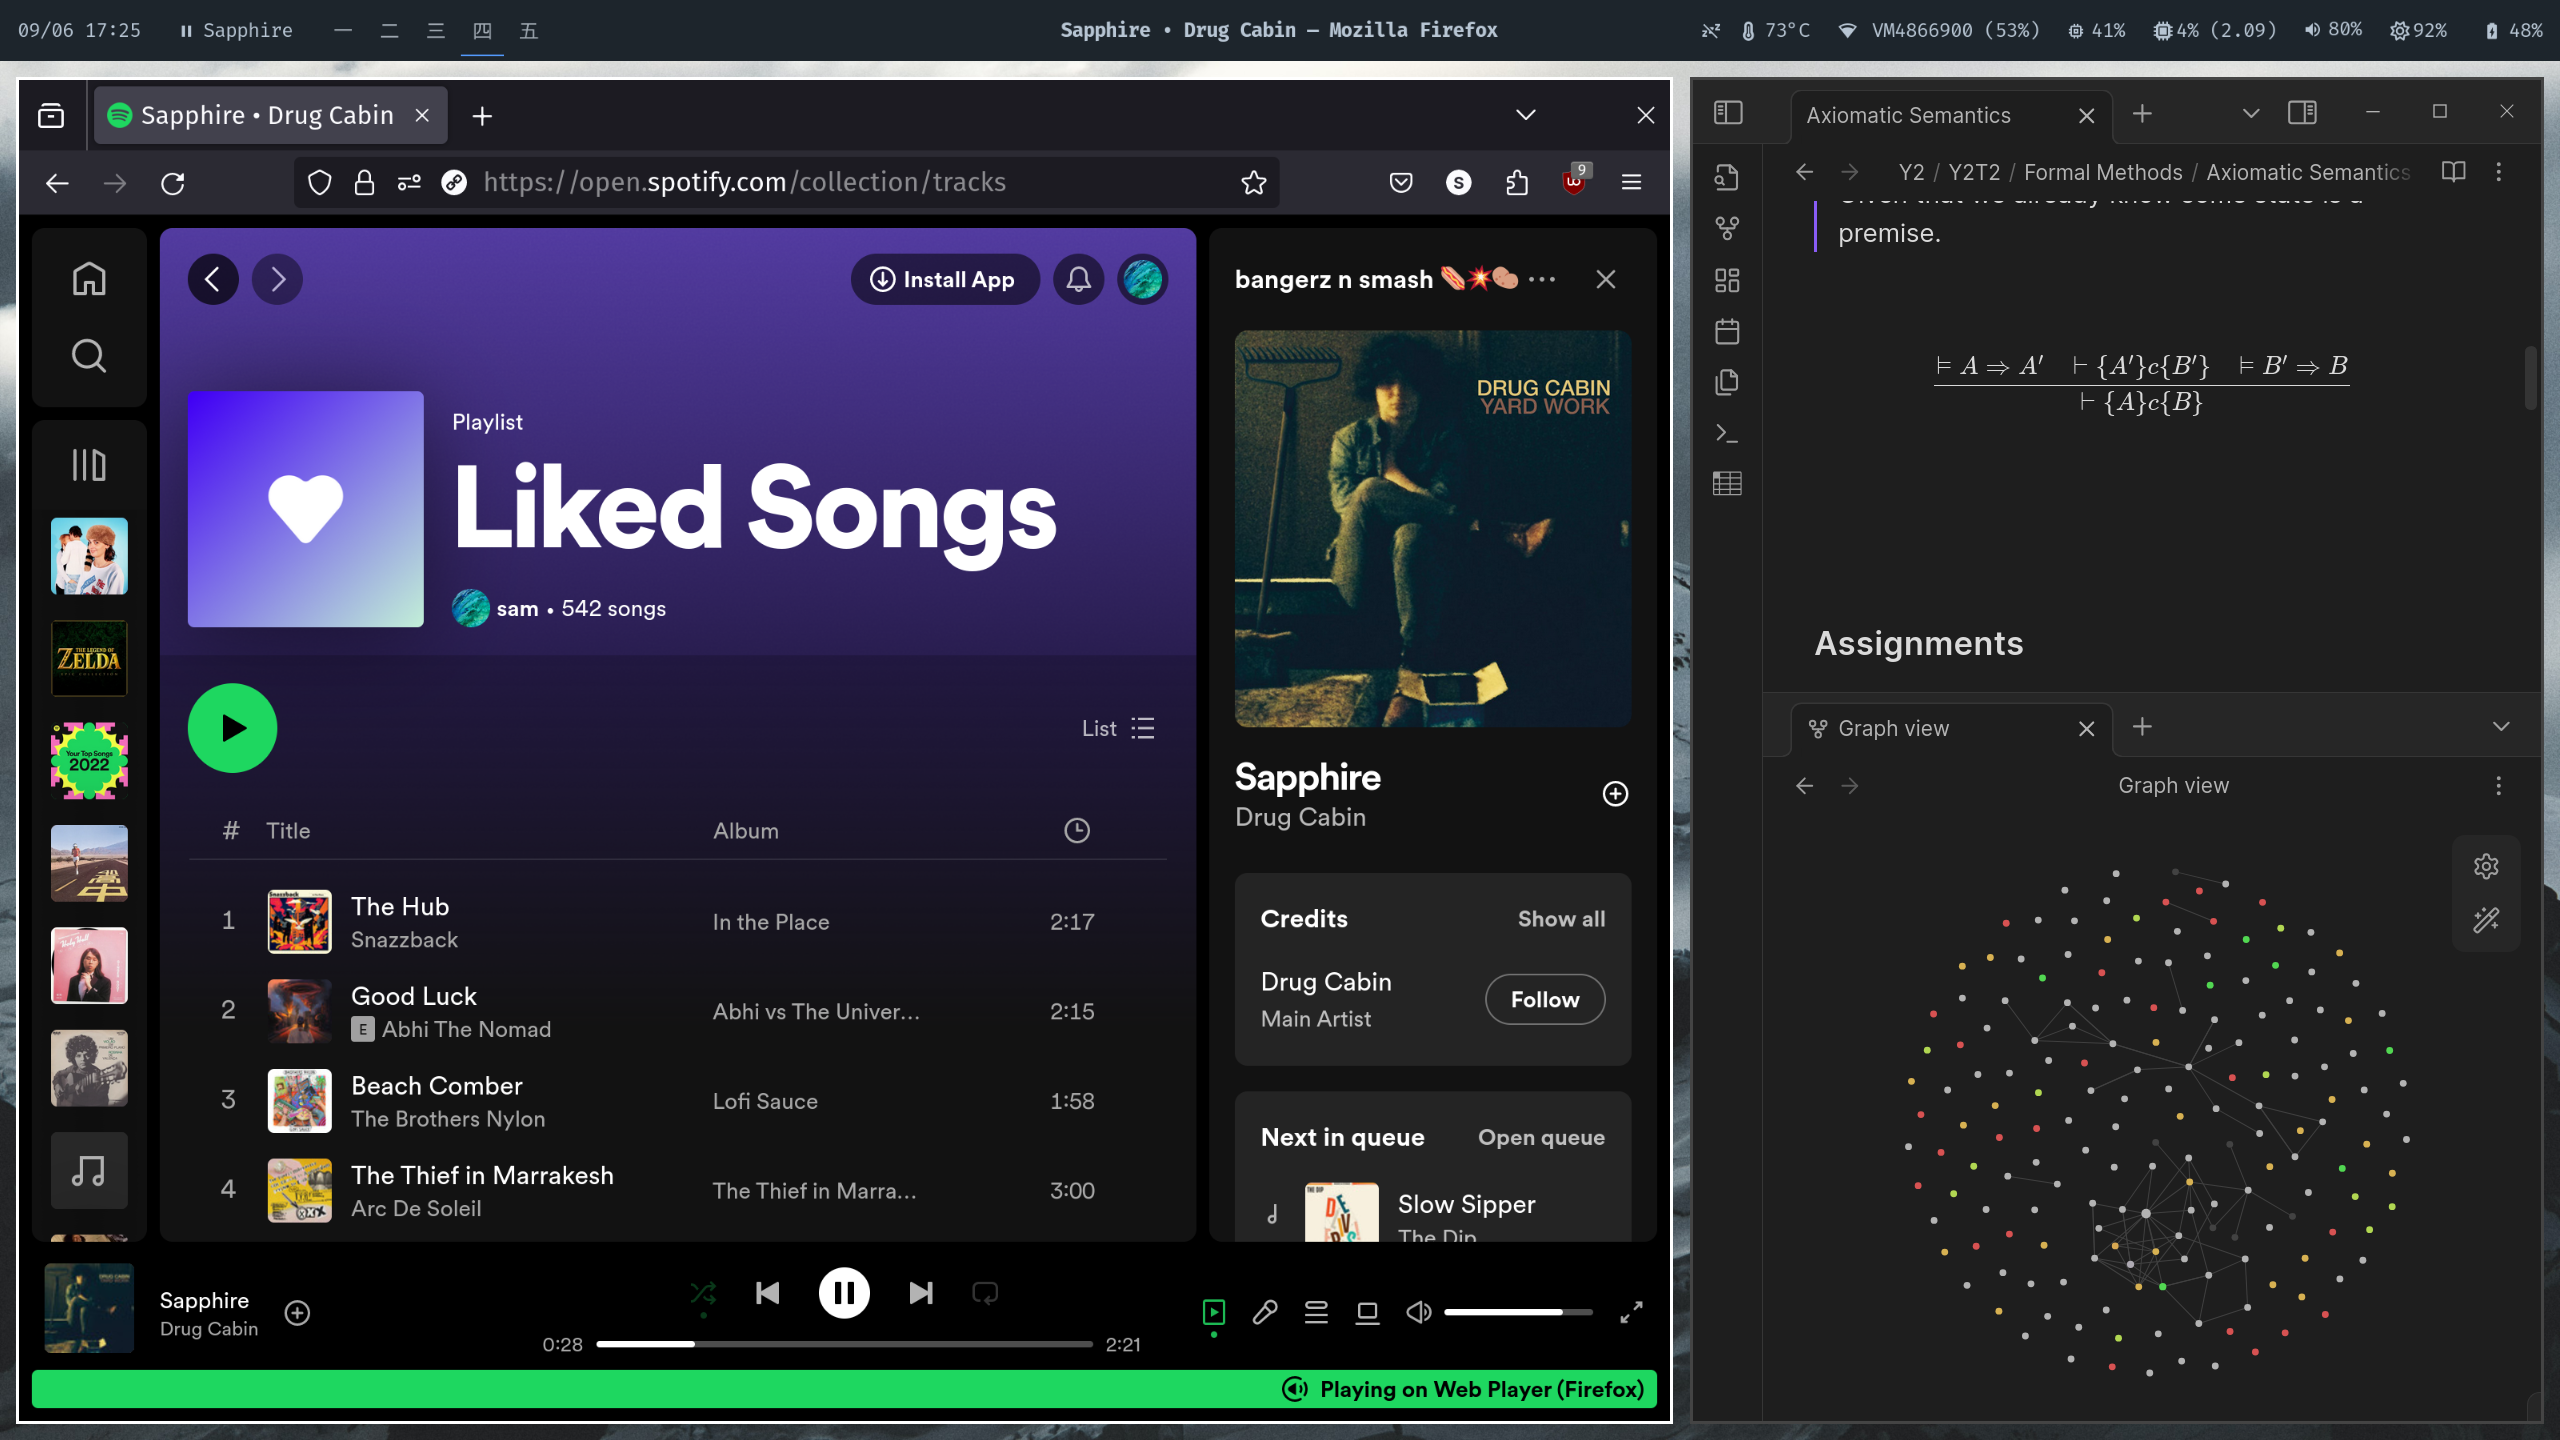
Task: Expand the Graph view pane tab dropdown
Action: point(2500,727)
